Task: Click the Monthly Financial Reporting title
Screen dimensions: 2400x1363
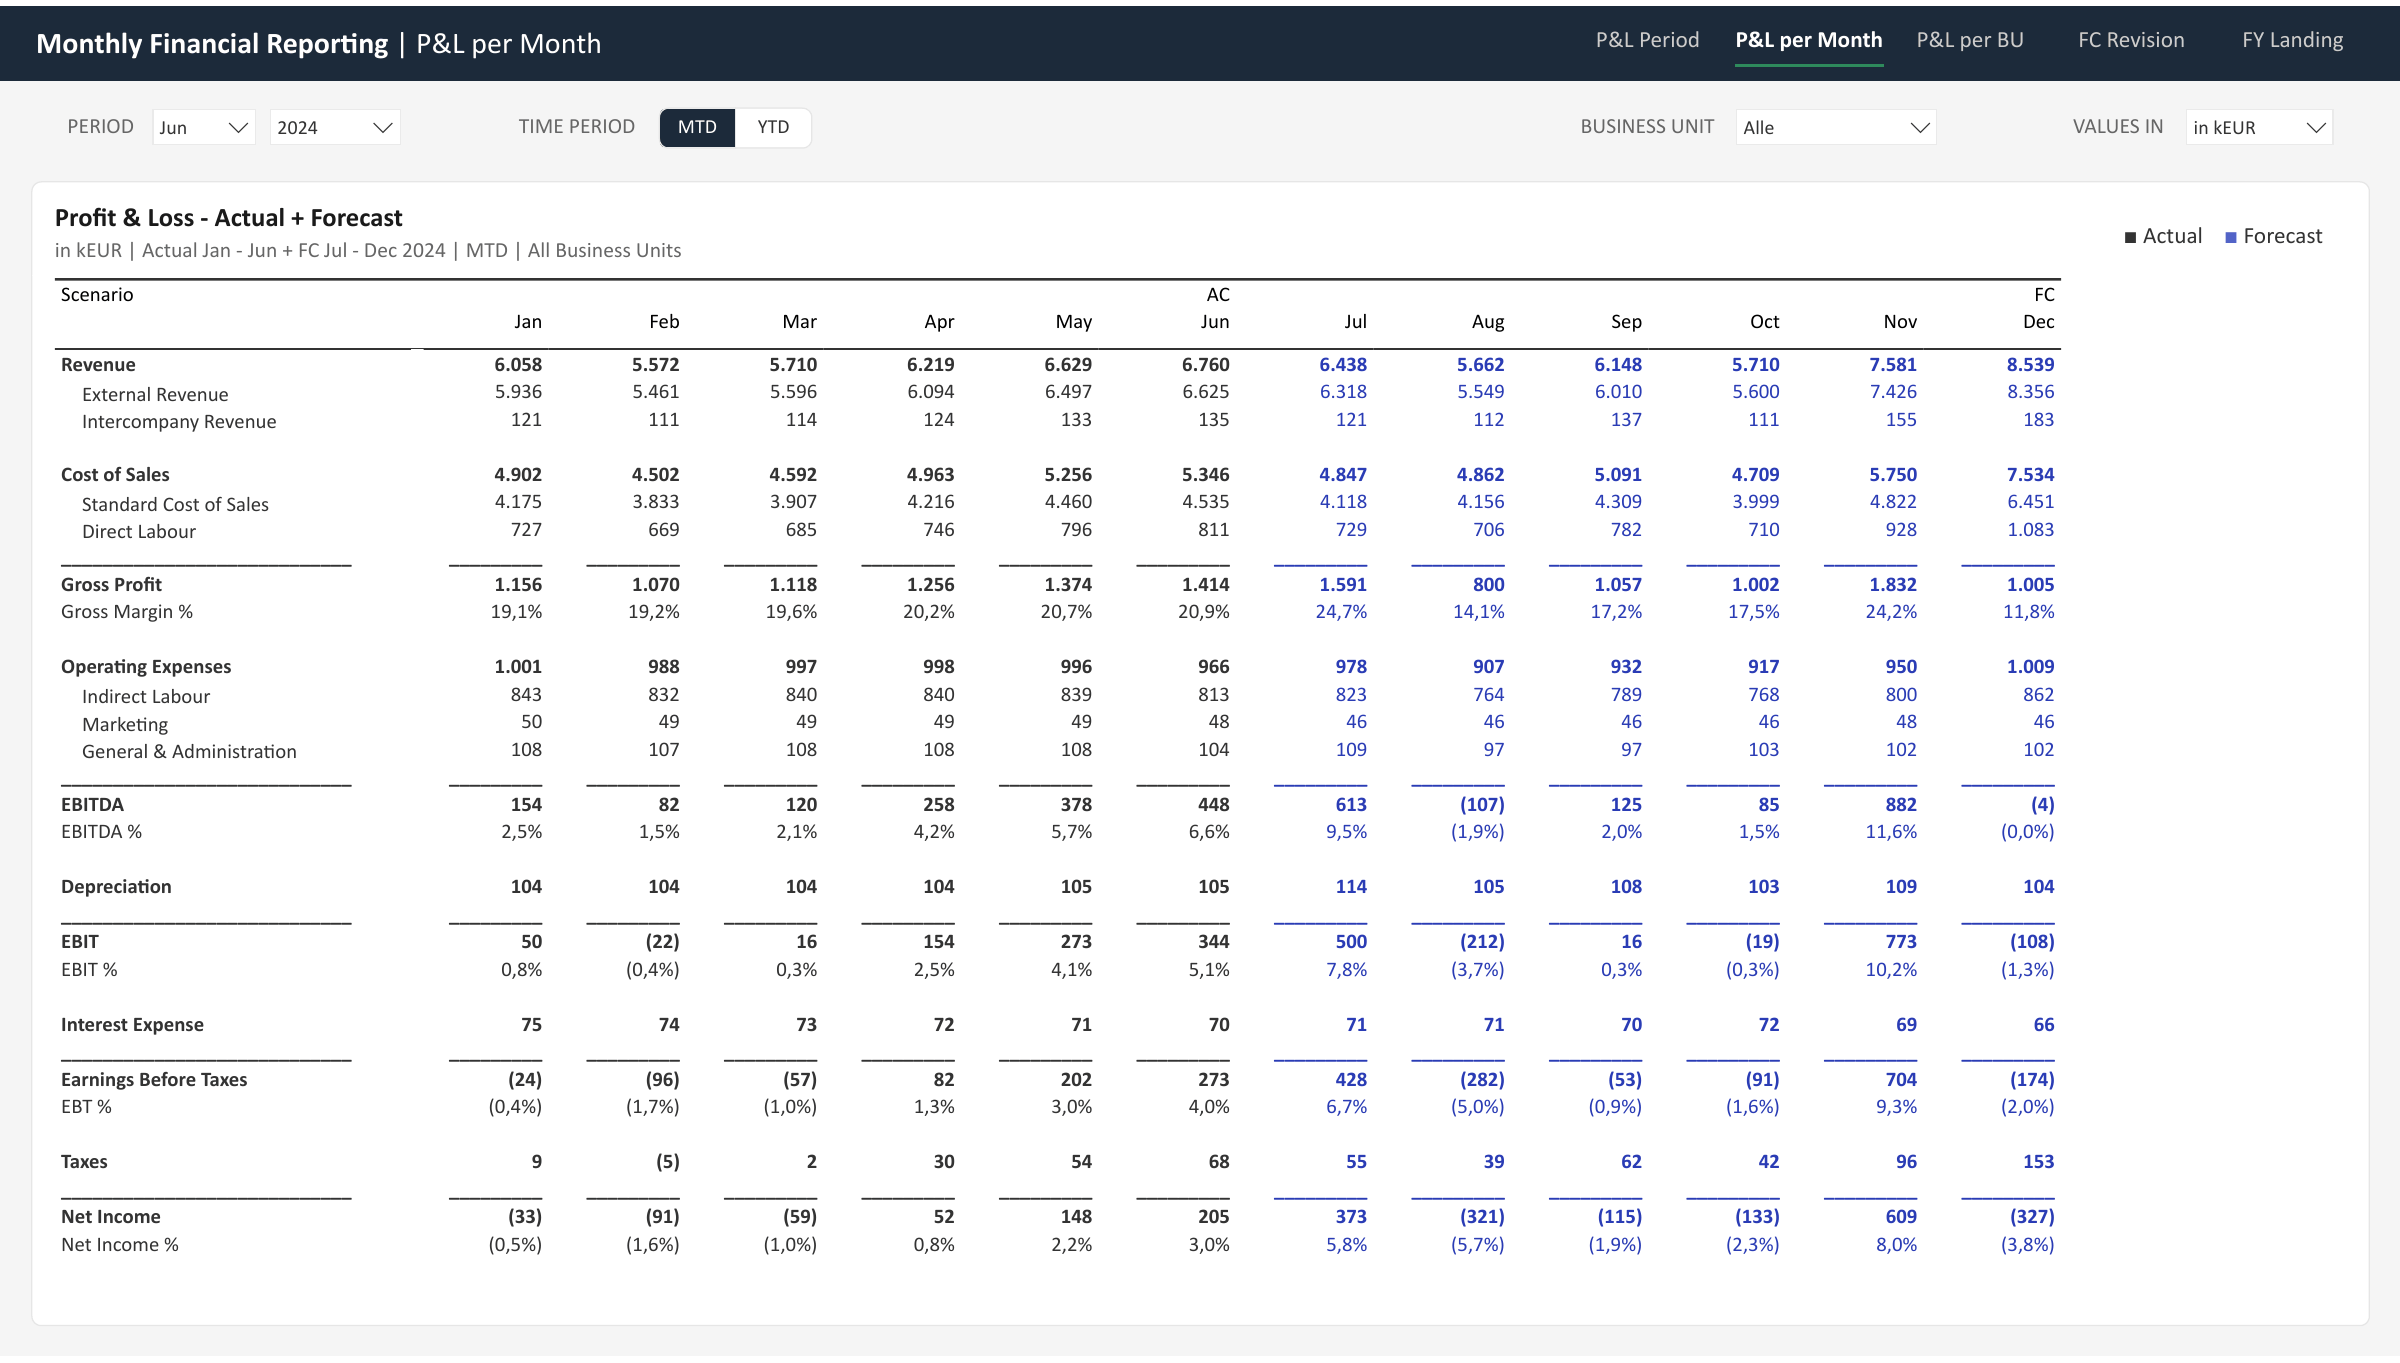Action: 212,44
